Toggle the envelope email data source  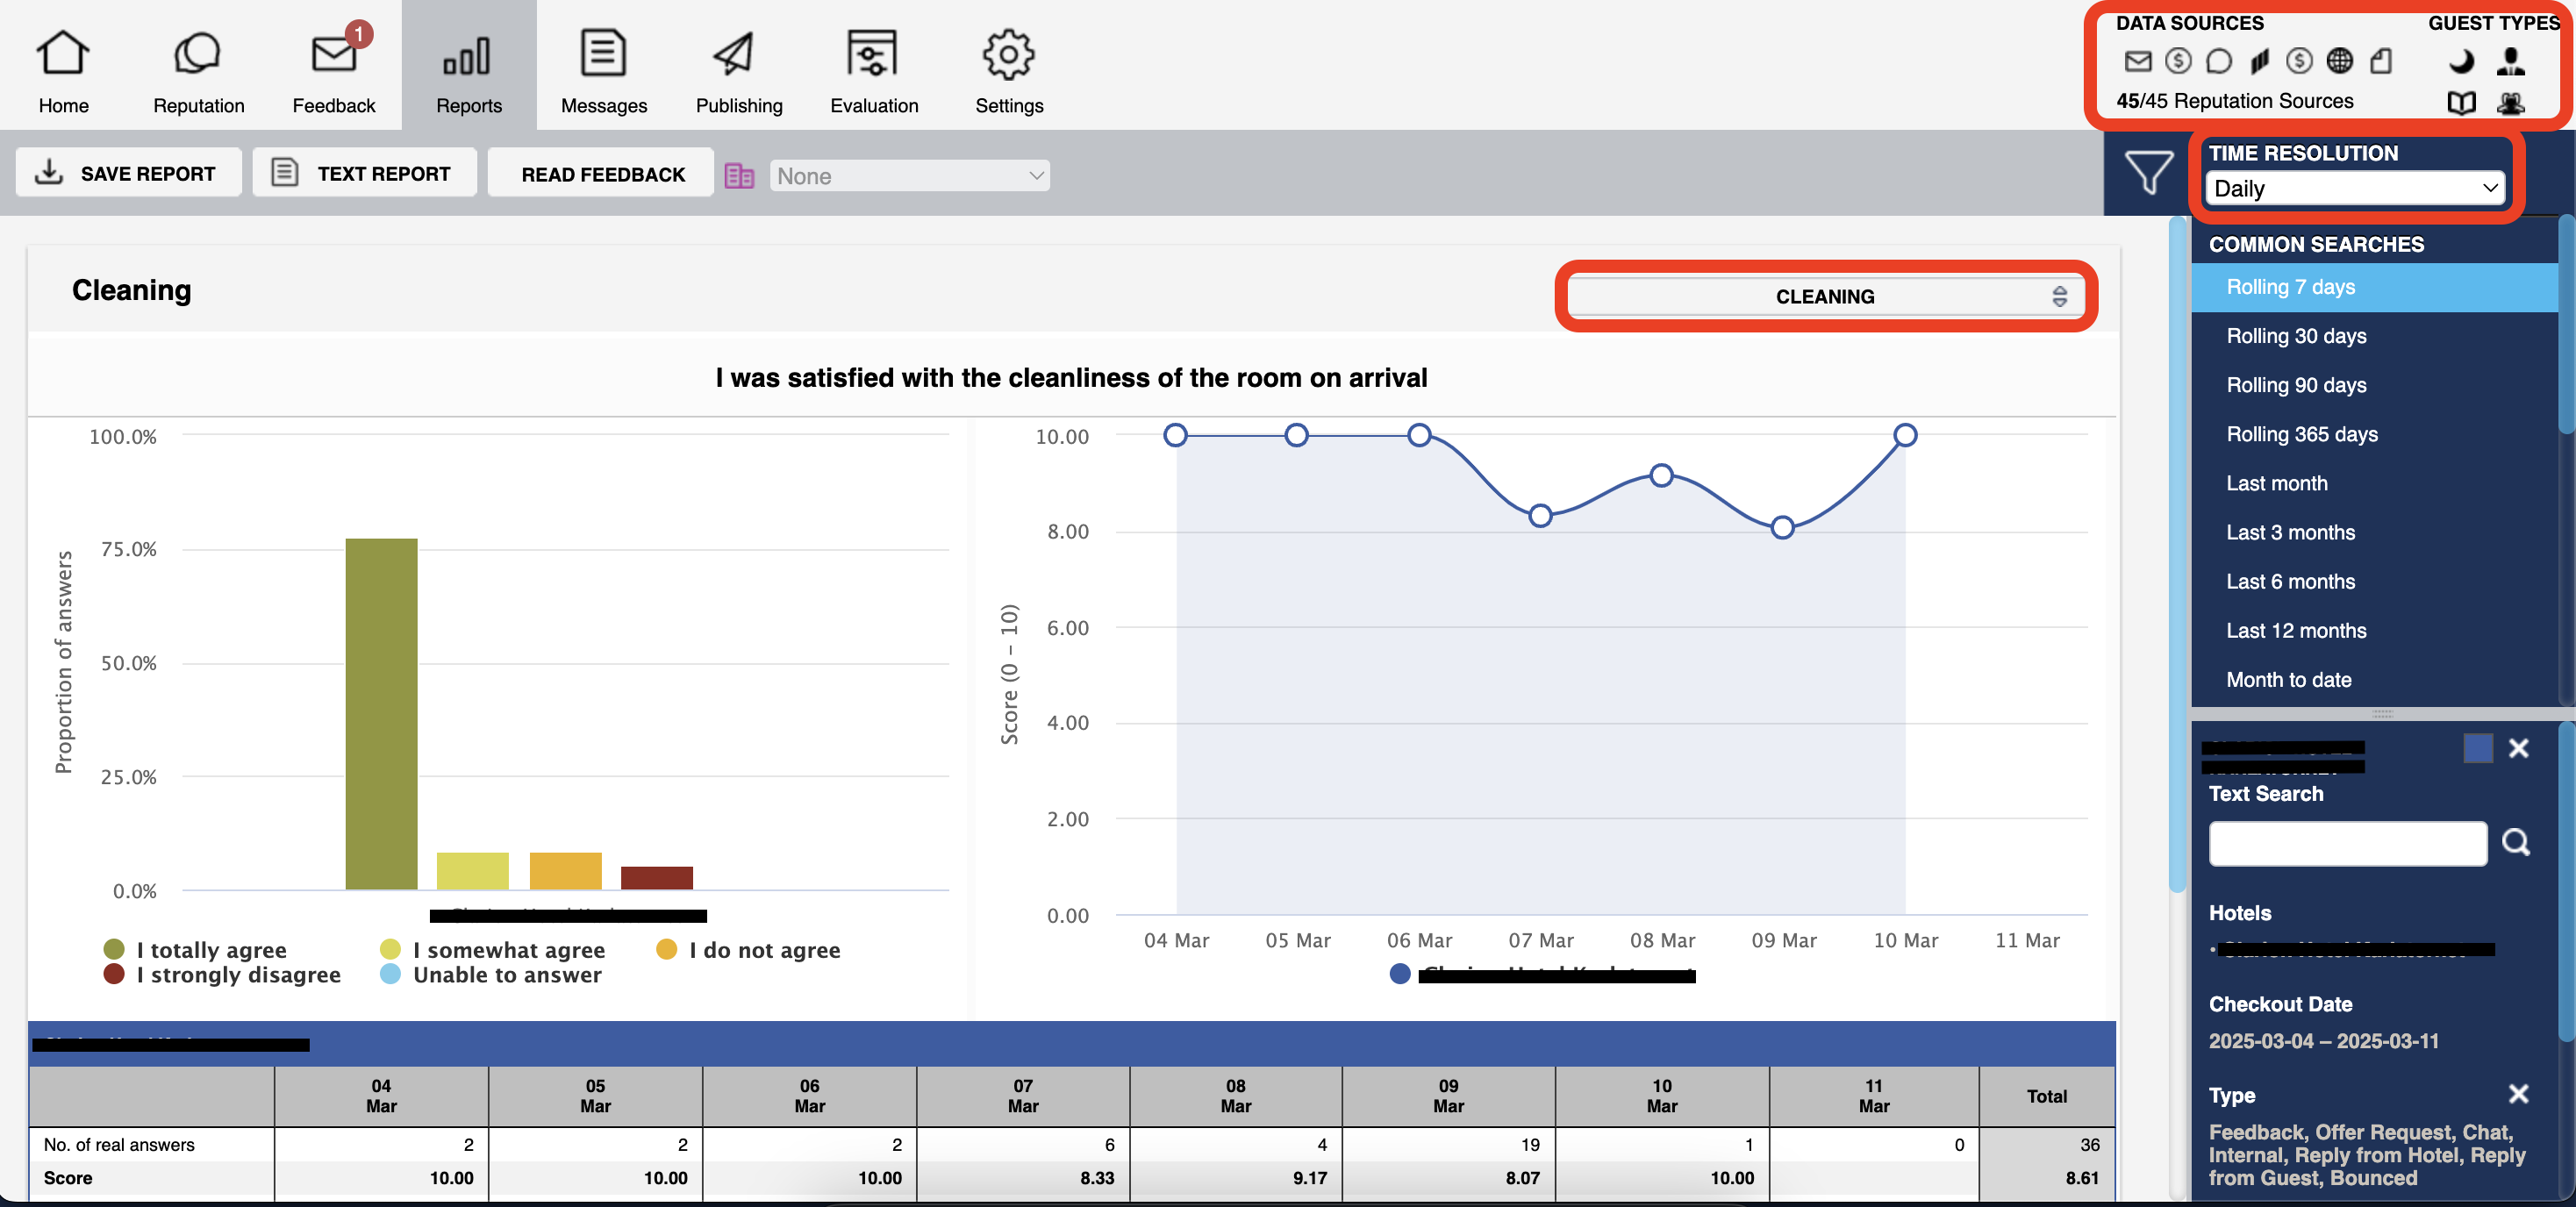(2137, 61)
